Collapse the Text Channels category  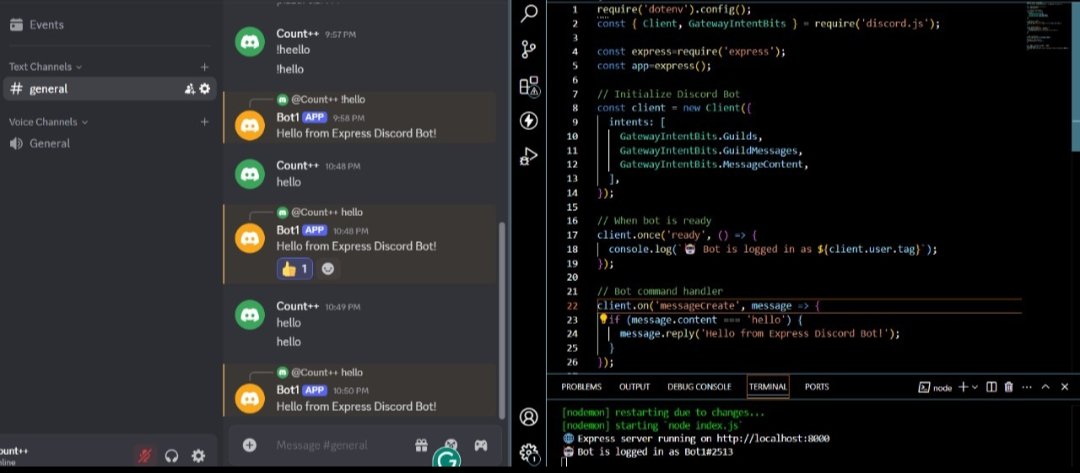point(45,67)
